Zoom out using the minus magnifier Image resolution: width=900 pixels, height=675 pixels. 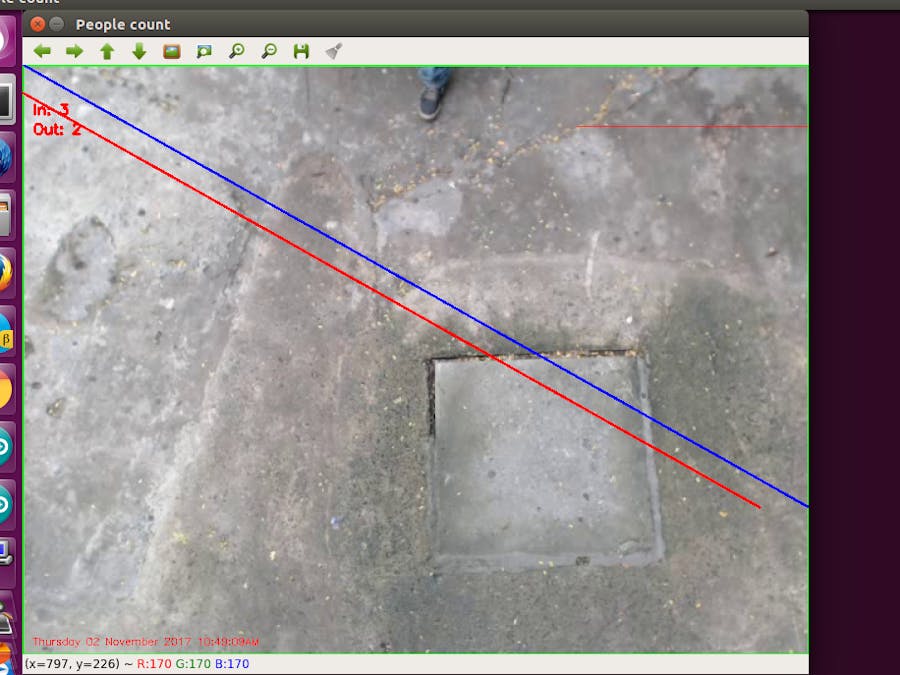pyautogui.click(x=269, y=49)
